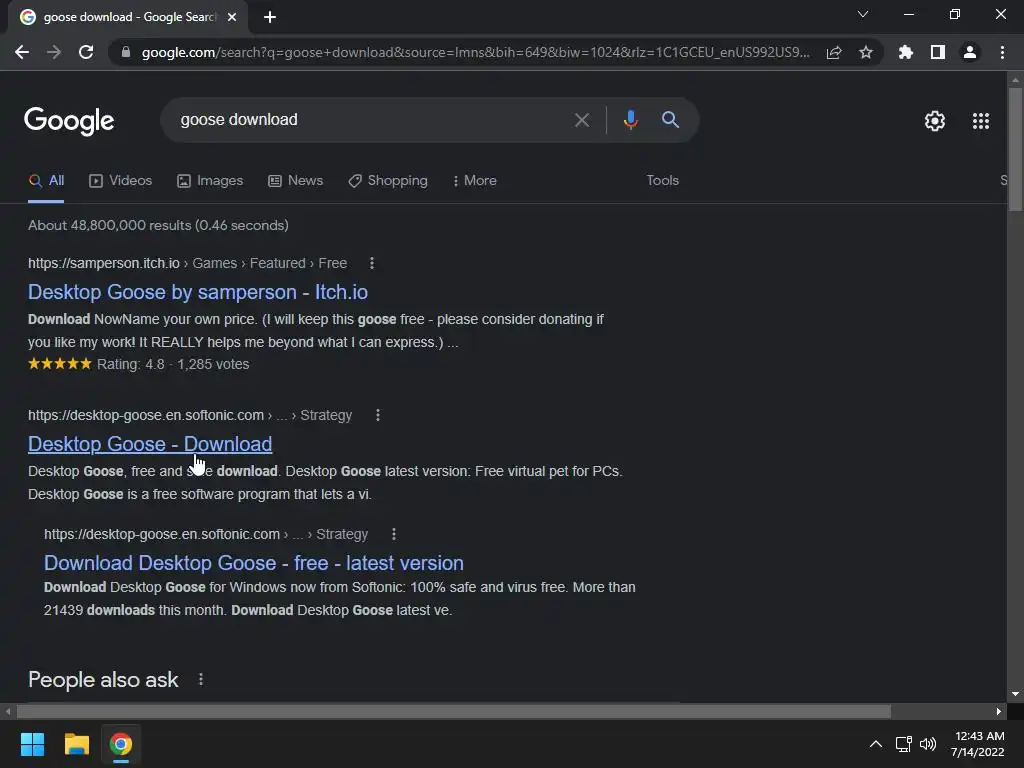Image resolution: width=1024 pixels, height=768 pixels.
Task: Open the volume tray icon
Action: [x=927, y=744]
